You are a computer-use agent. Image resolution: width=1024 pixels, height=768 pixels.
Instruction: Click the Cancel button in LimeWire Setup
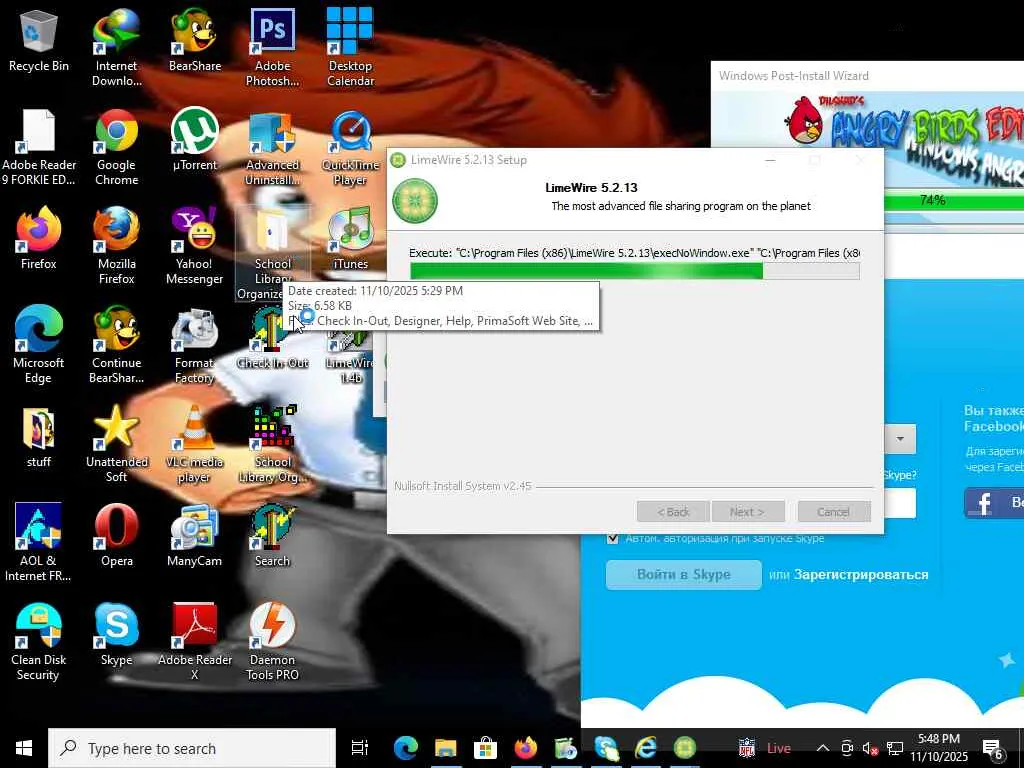[x=834, y=512]
